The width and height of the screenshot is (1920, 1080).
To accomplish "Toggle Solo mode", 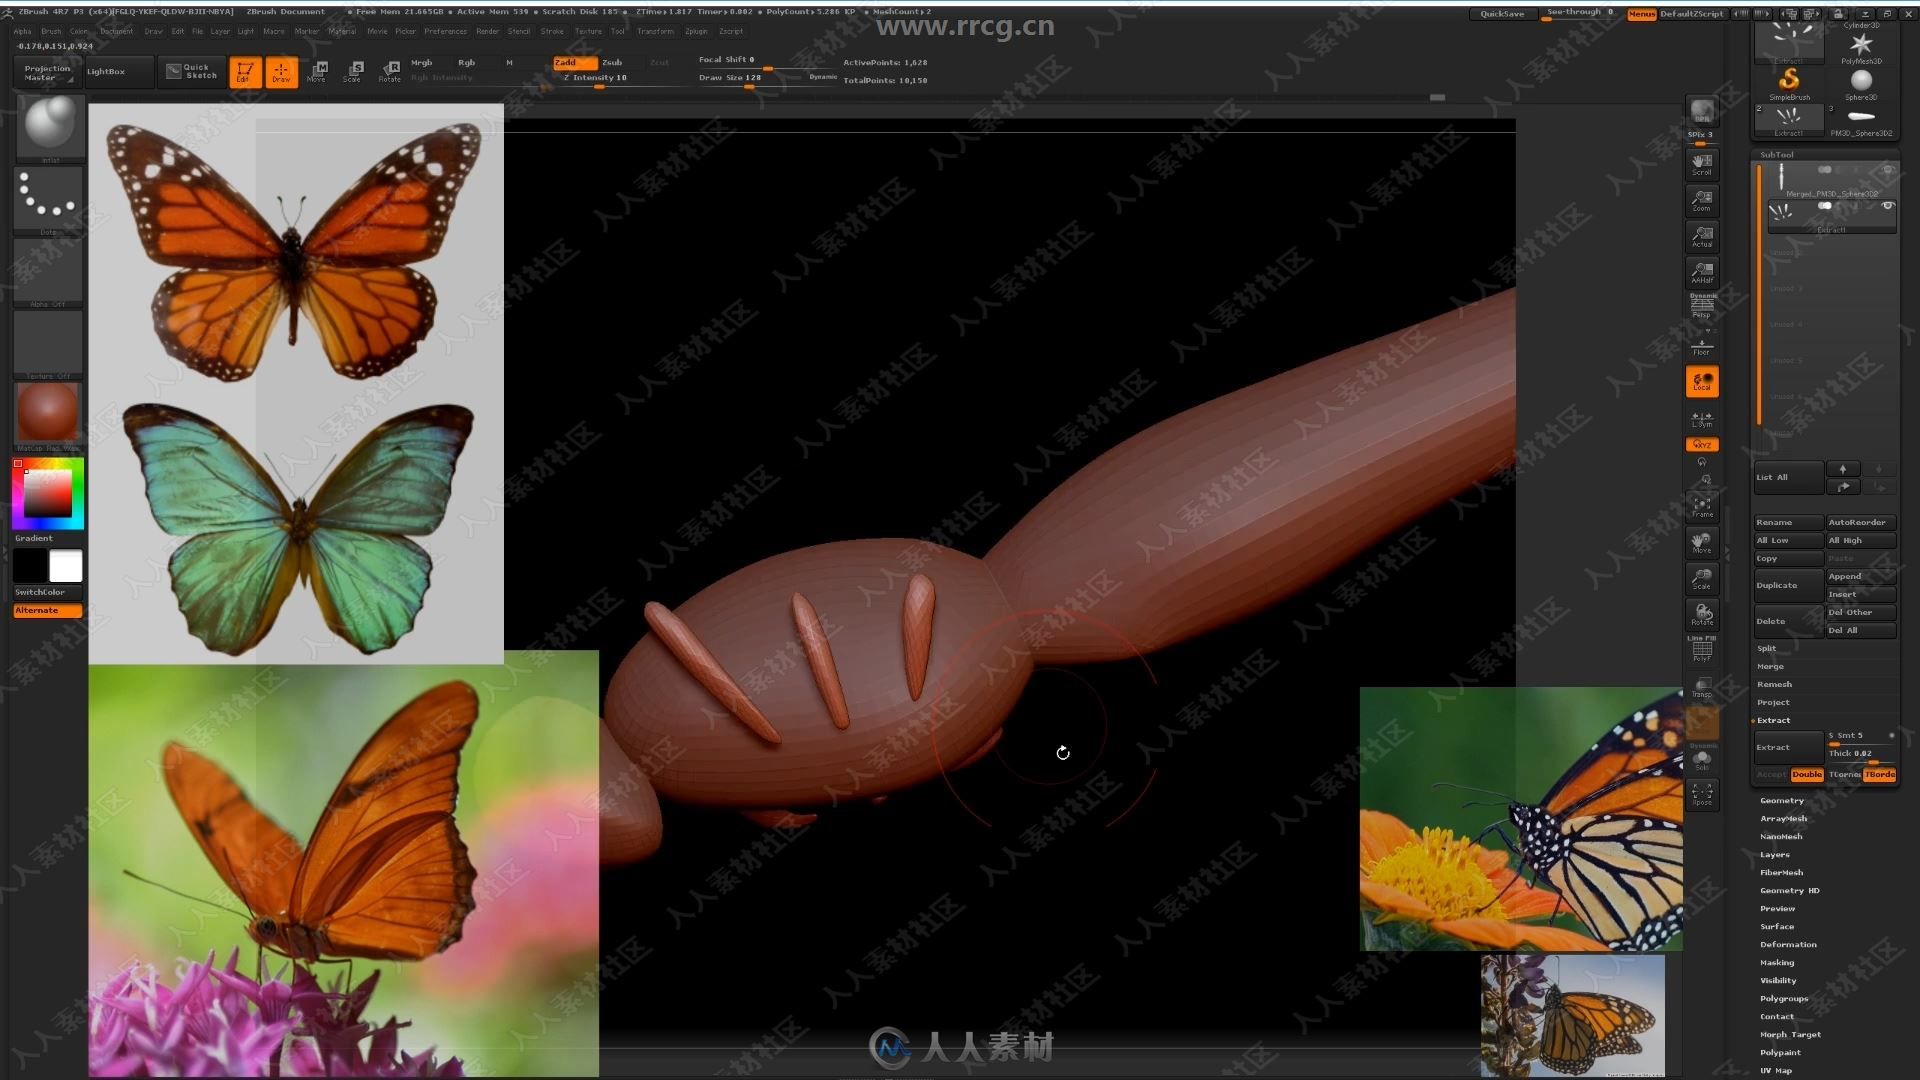I will tap(1702, 760).
